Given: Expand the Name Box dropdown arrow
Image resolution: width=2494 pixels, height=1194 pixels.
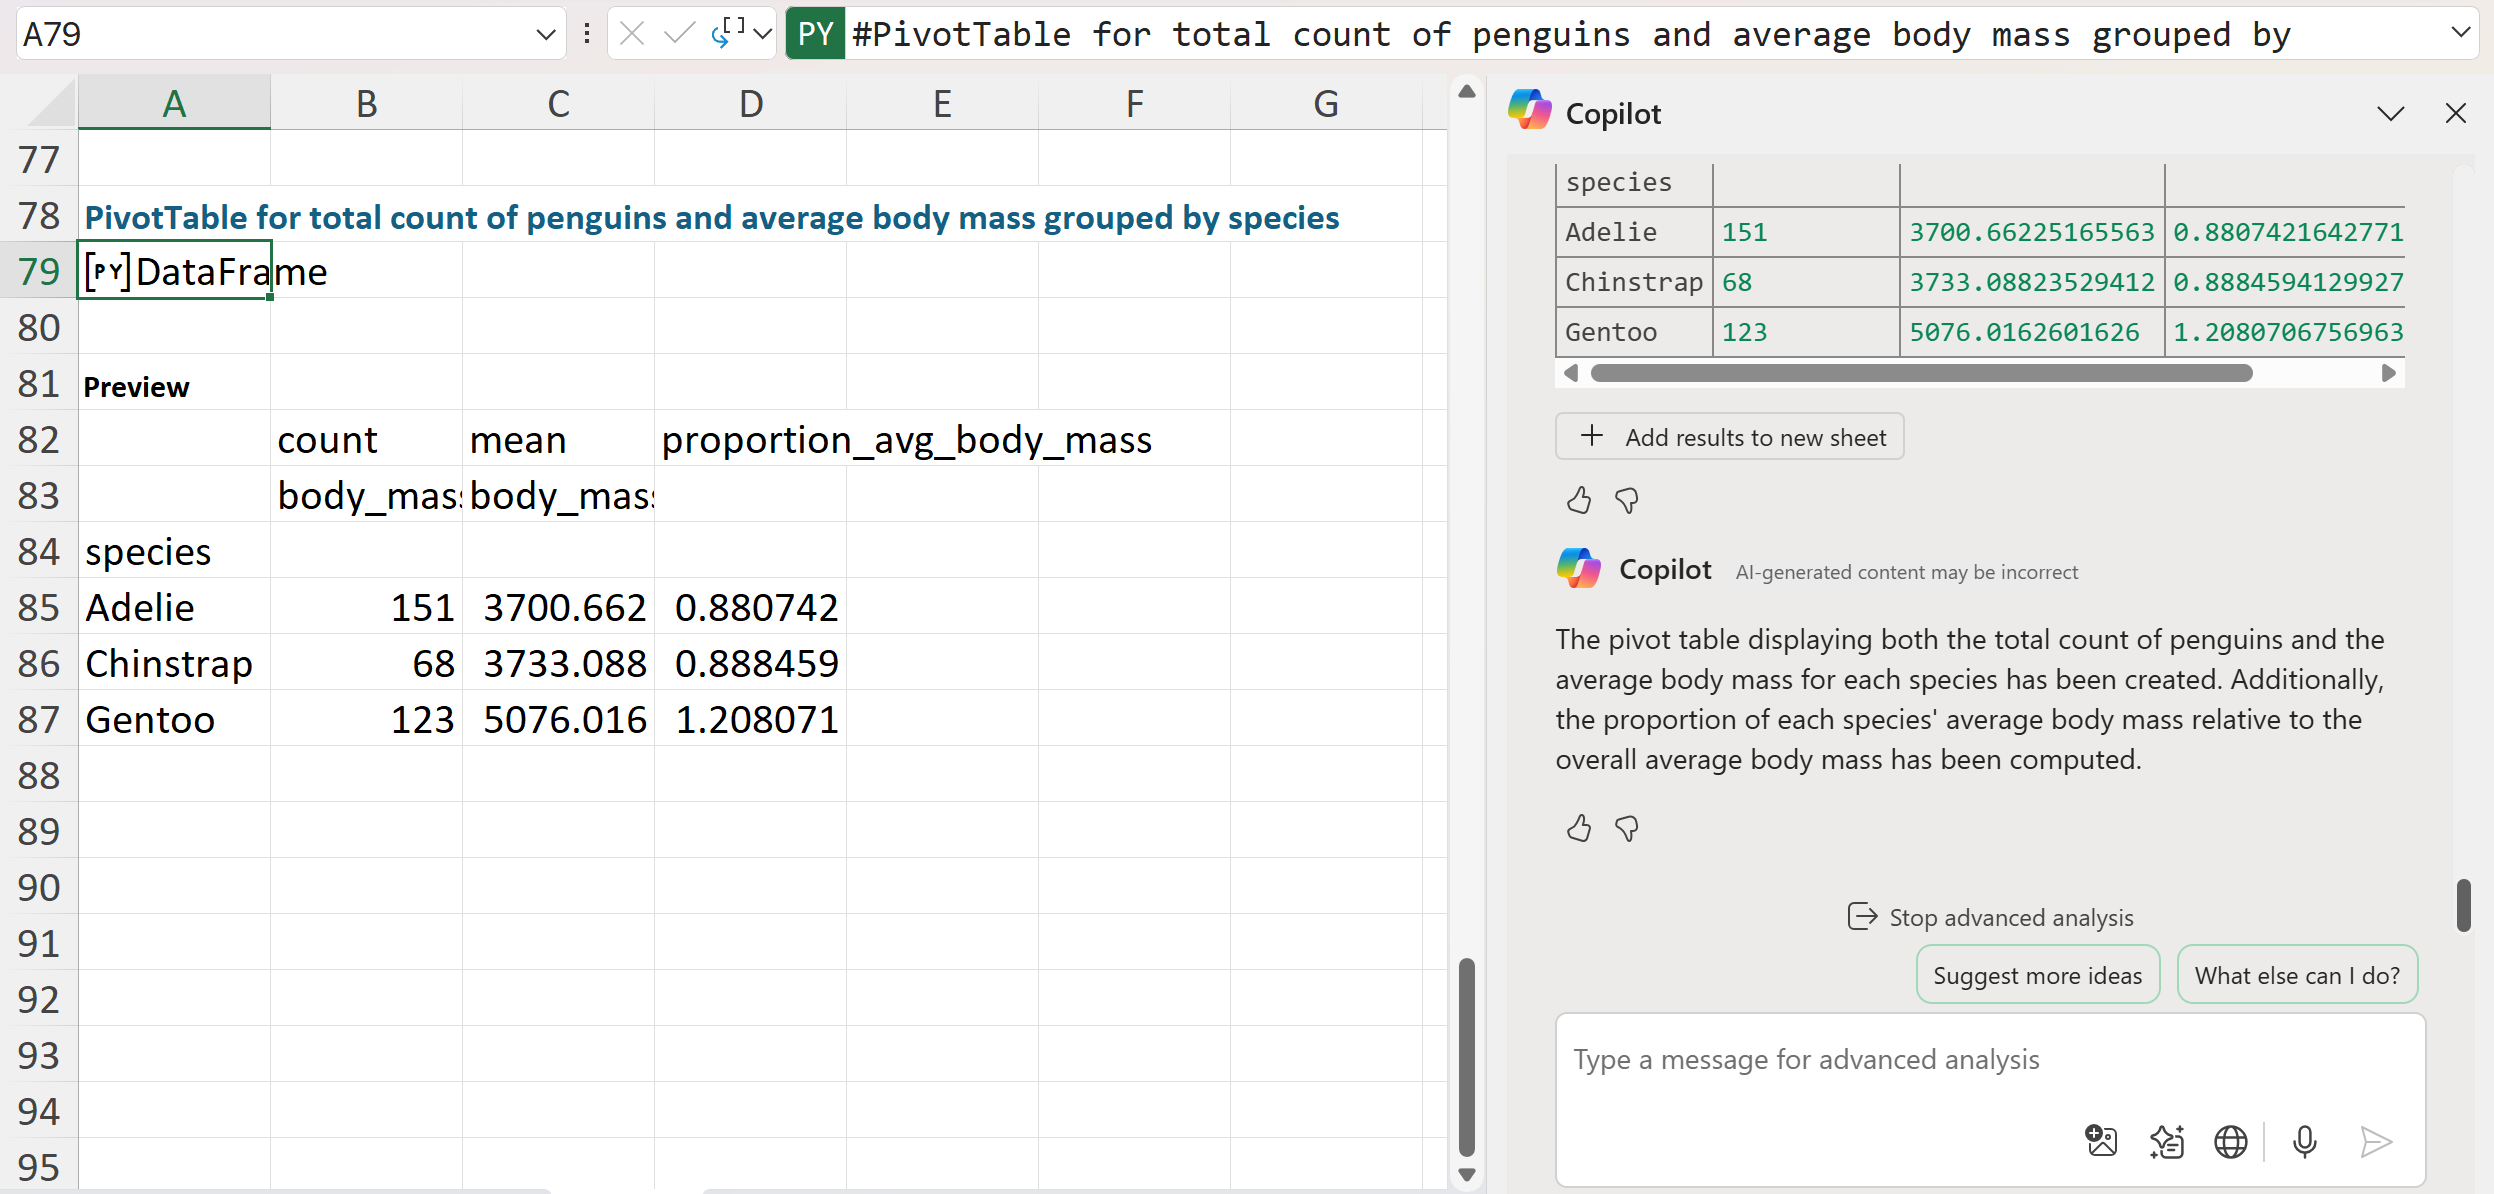Looking at the screenshot, I should tap(545, 34).
